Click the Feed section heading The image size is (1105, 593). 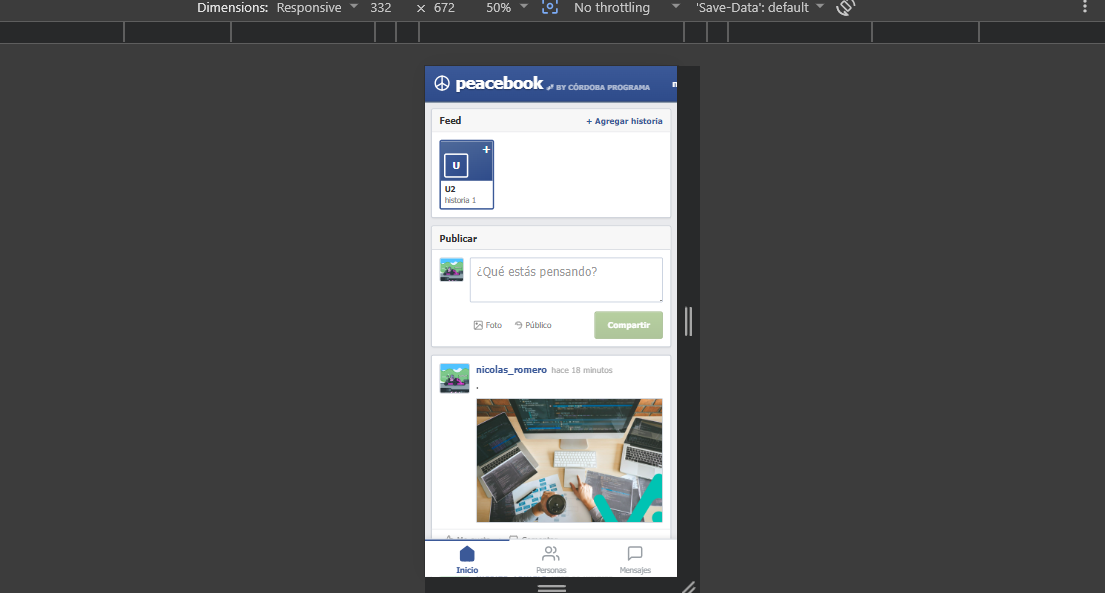coord(450,121)
